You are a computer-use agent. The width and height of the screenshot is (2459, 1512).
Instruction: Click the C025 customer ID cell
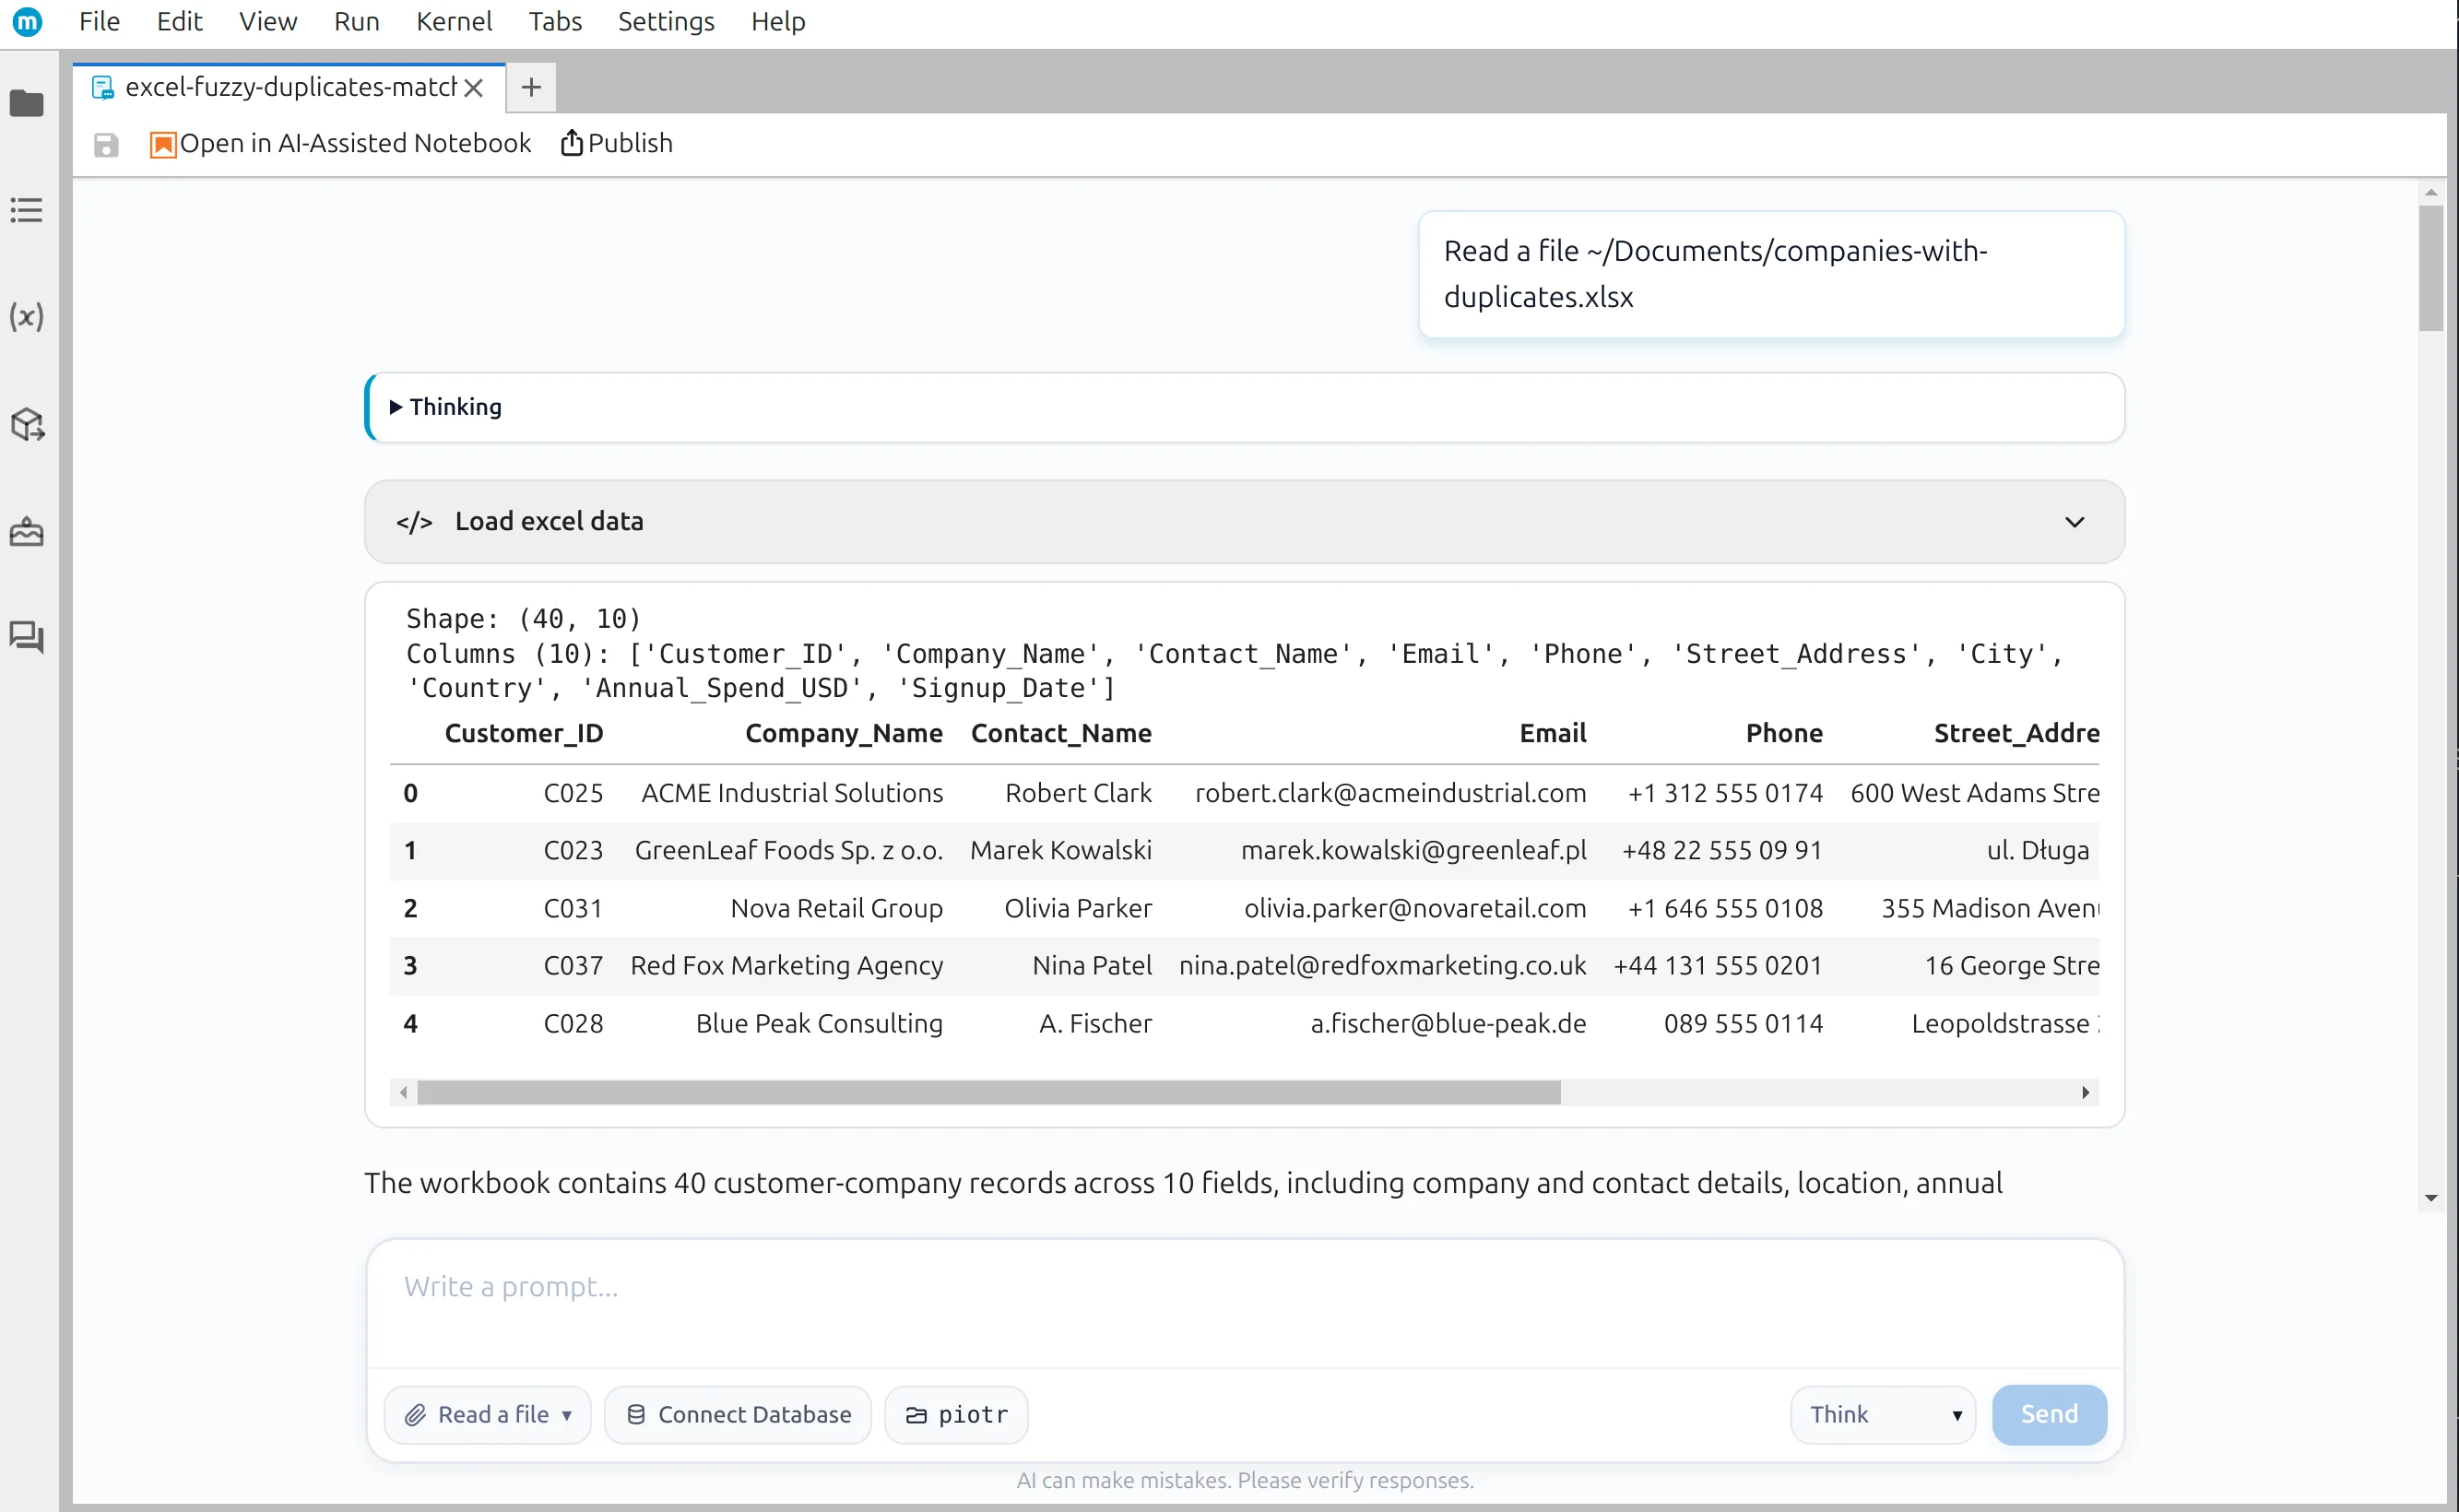(x=573, y=793)
